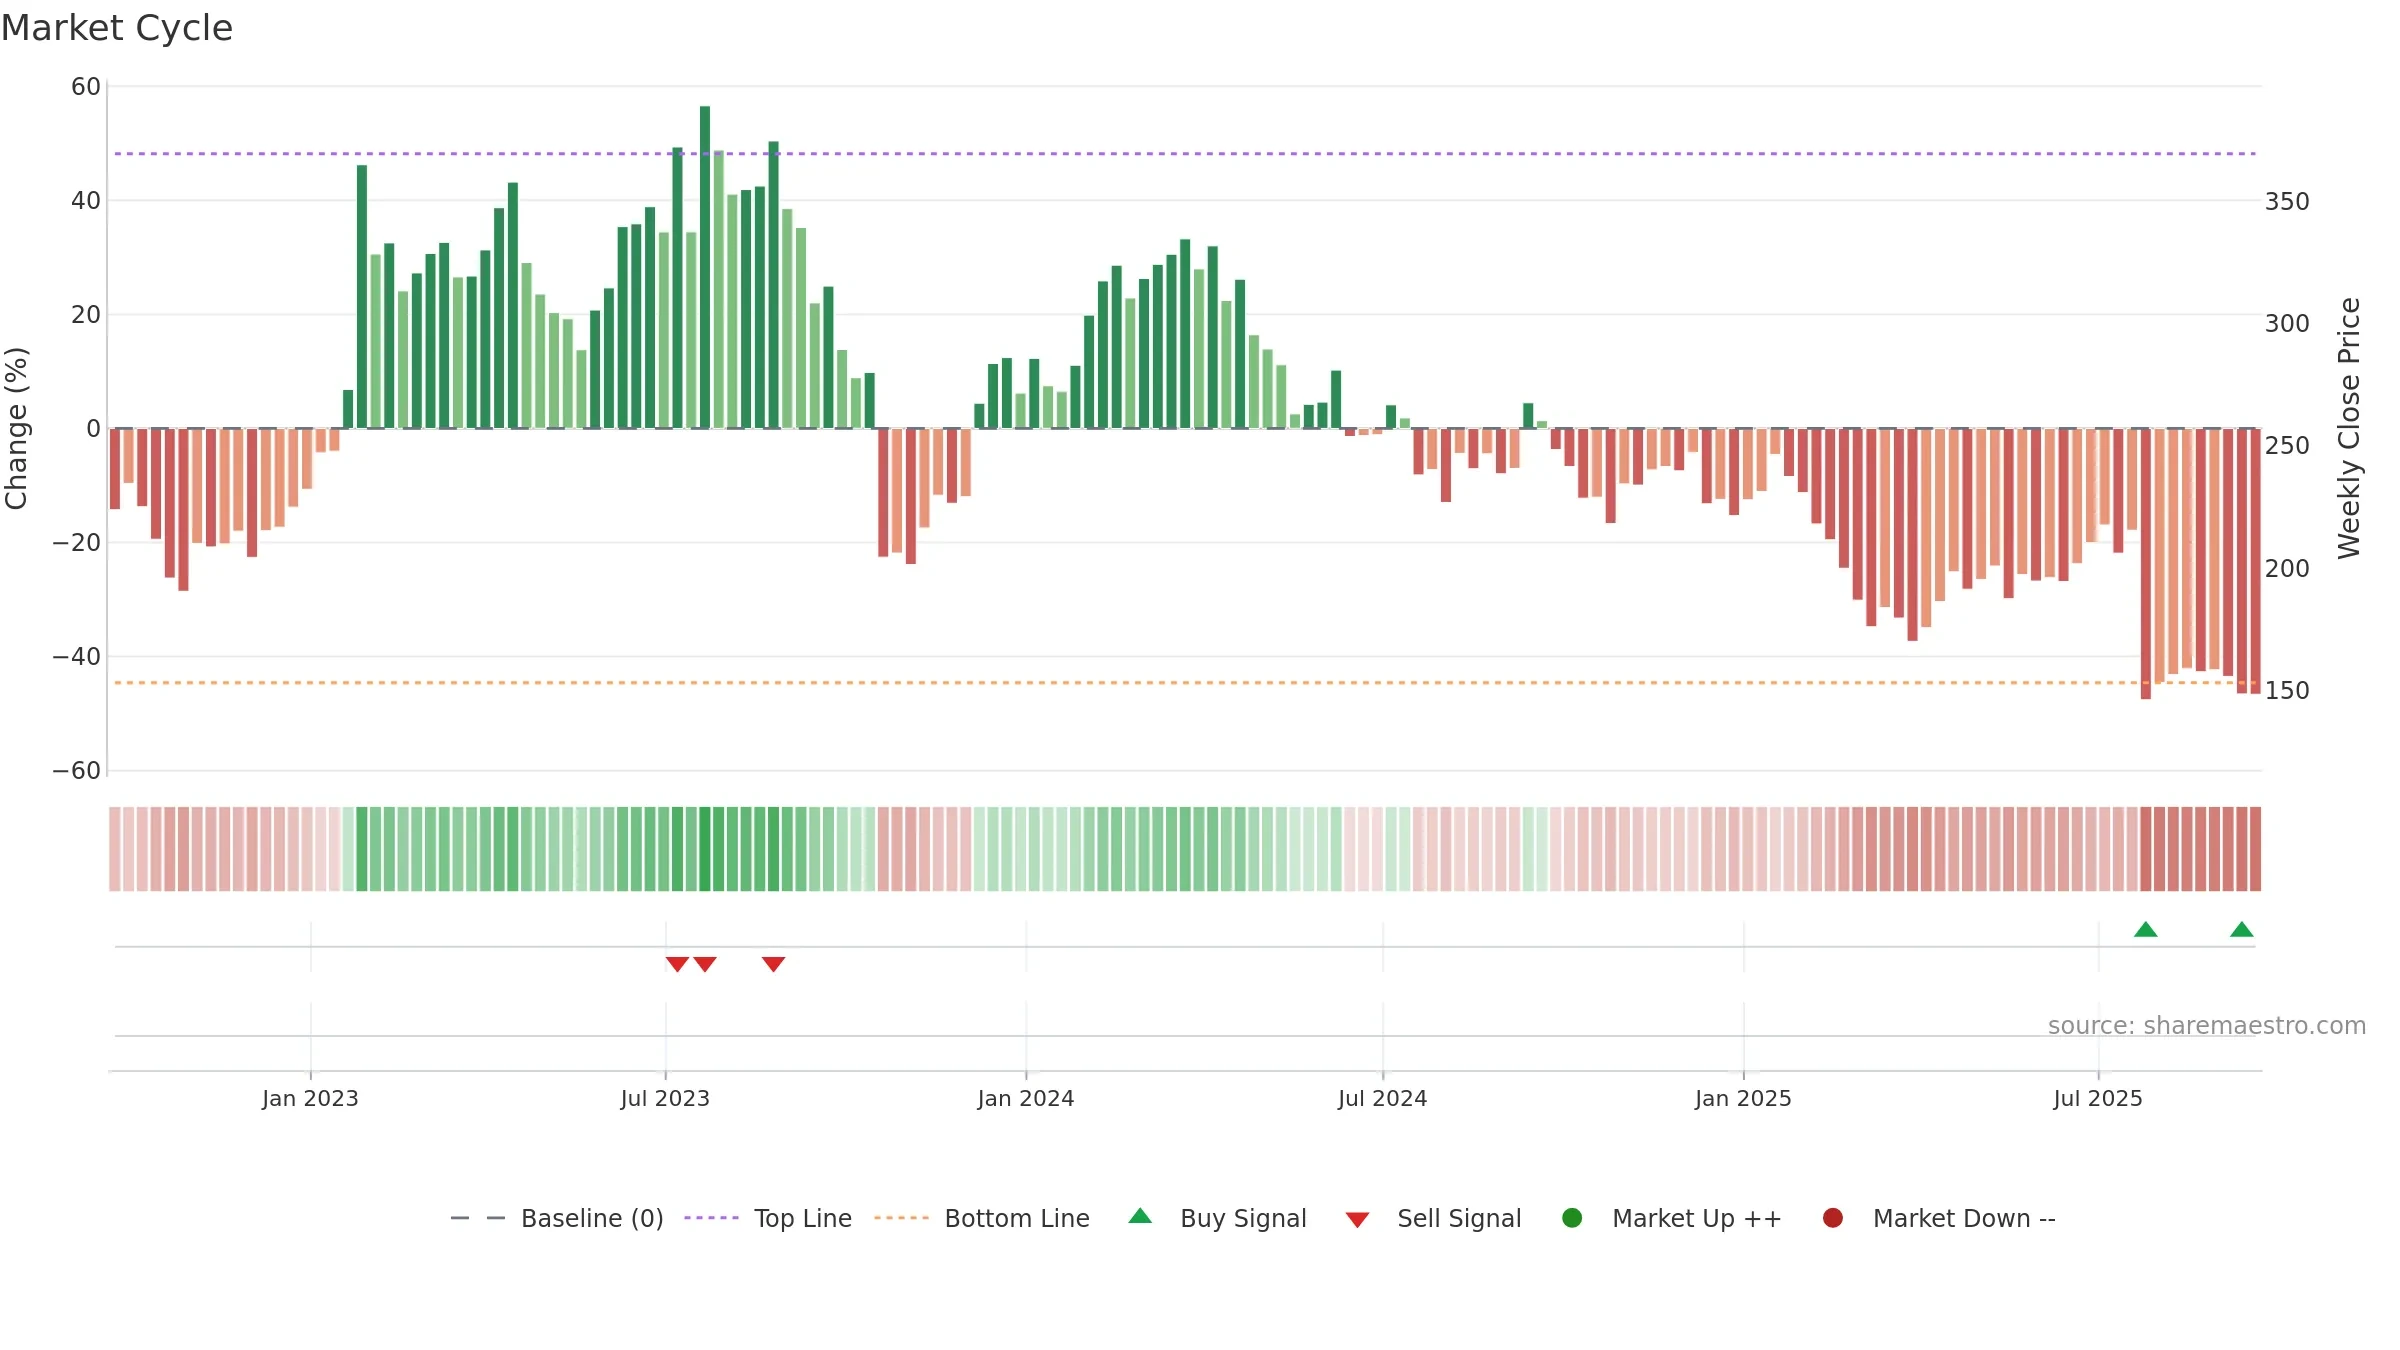
Task: Click the −60 tick on the left axis
Action: click(77, 771)
